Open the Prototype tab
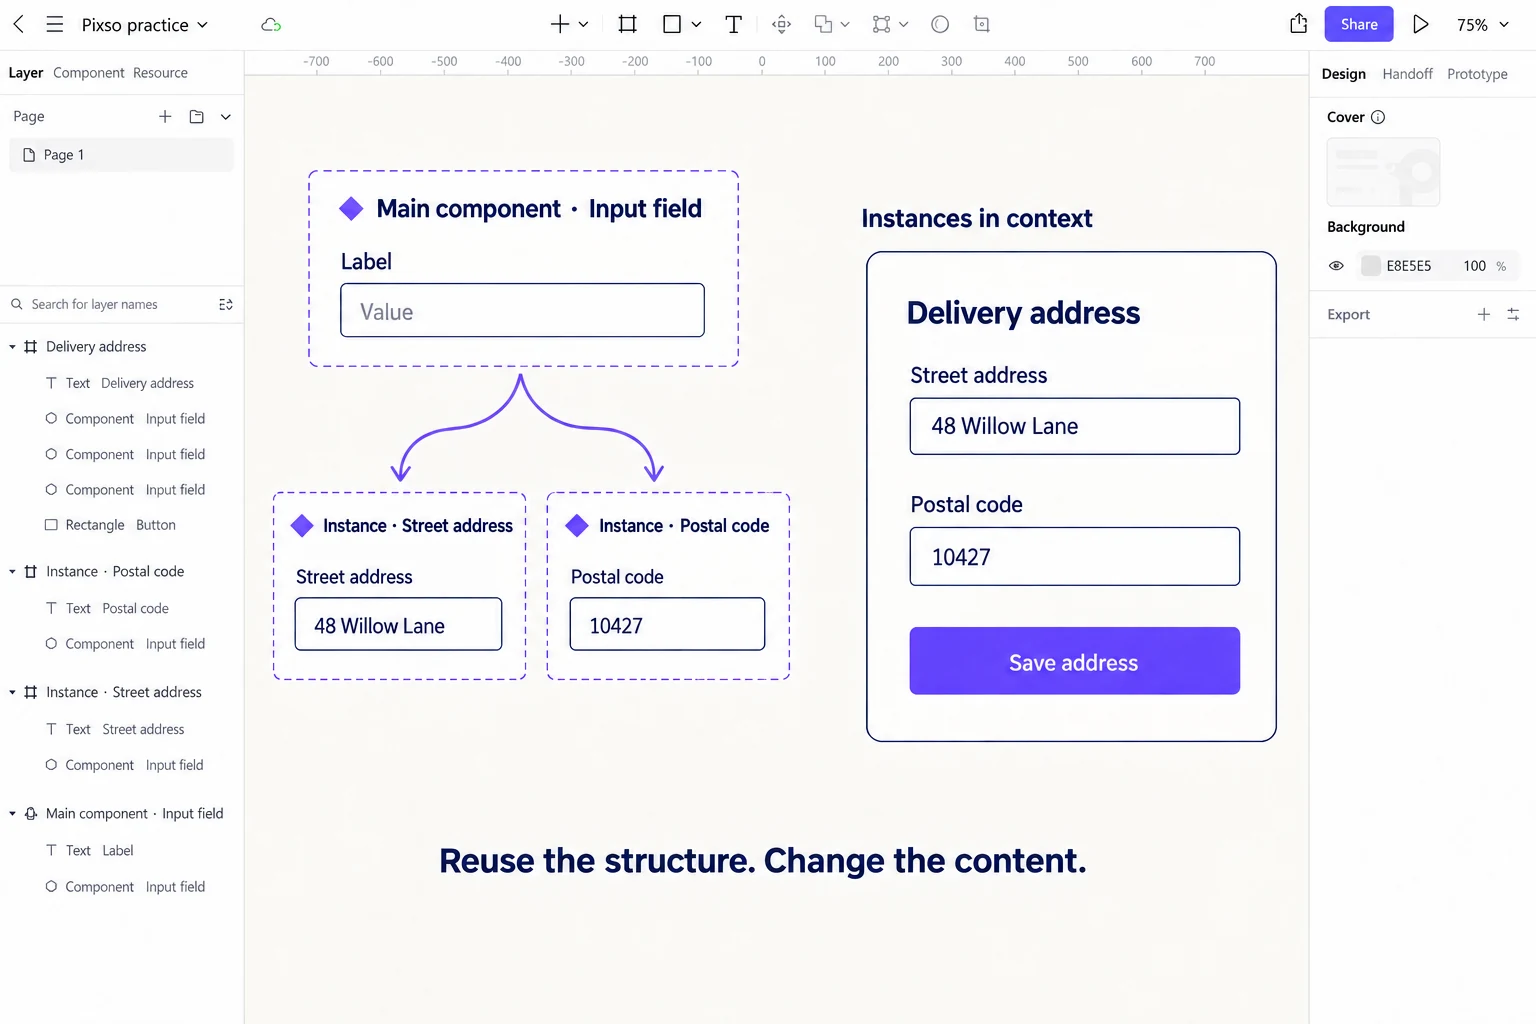Viewport: 1536px width, 1024px height. click(1477, 74)
